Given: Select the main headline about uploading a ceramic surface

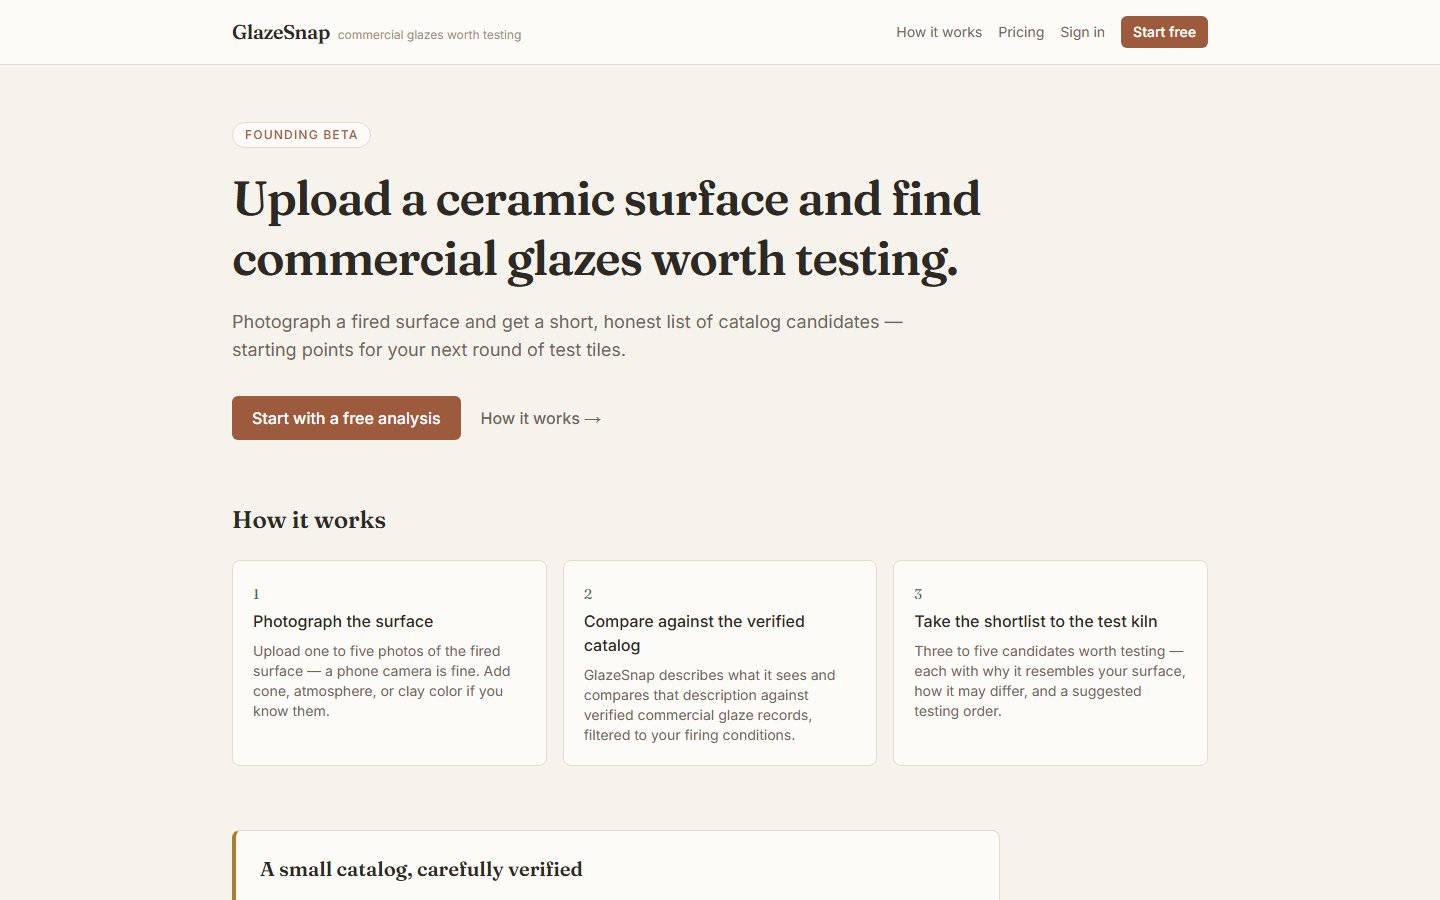Looking at the screenshot, I should (606, 229).
